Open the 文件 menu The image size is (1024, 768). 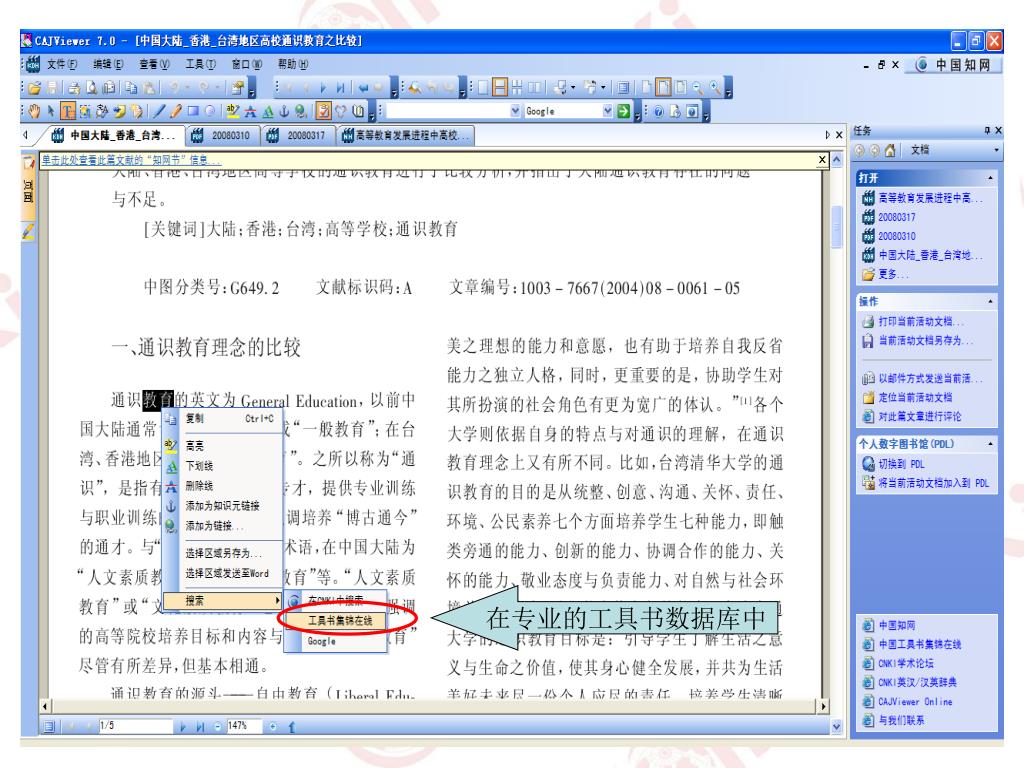(x=61, y=64)
